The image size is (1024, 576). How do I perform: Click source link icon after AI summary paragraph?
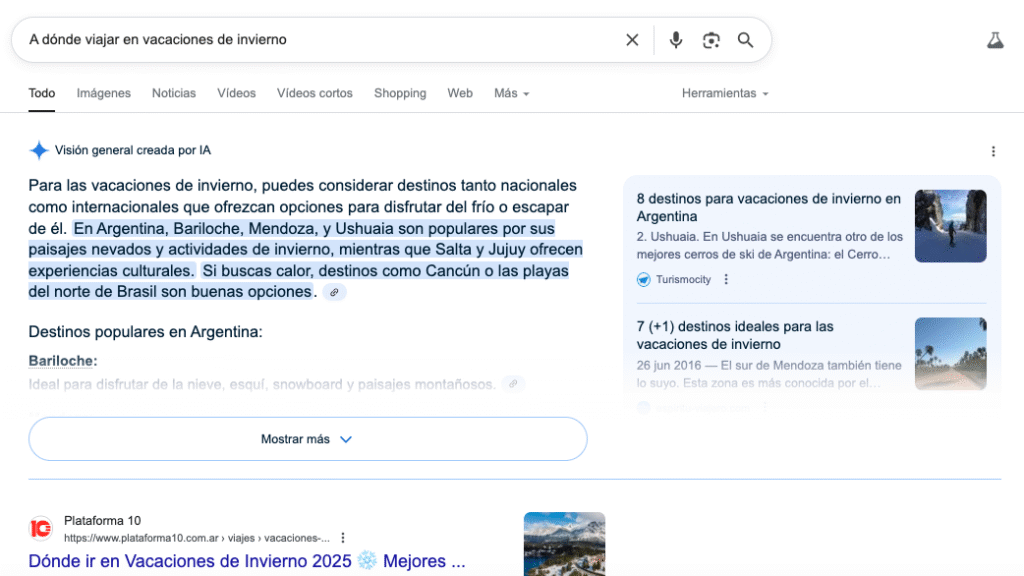pos(334,293)
